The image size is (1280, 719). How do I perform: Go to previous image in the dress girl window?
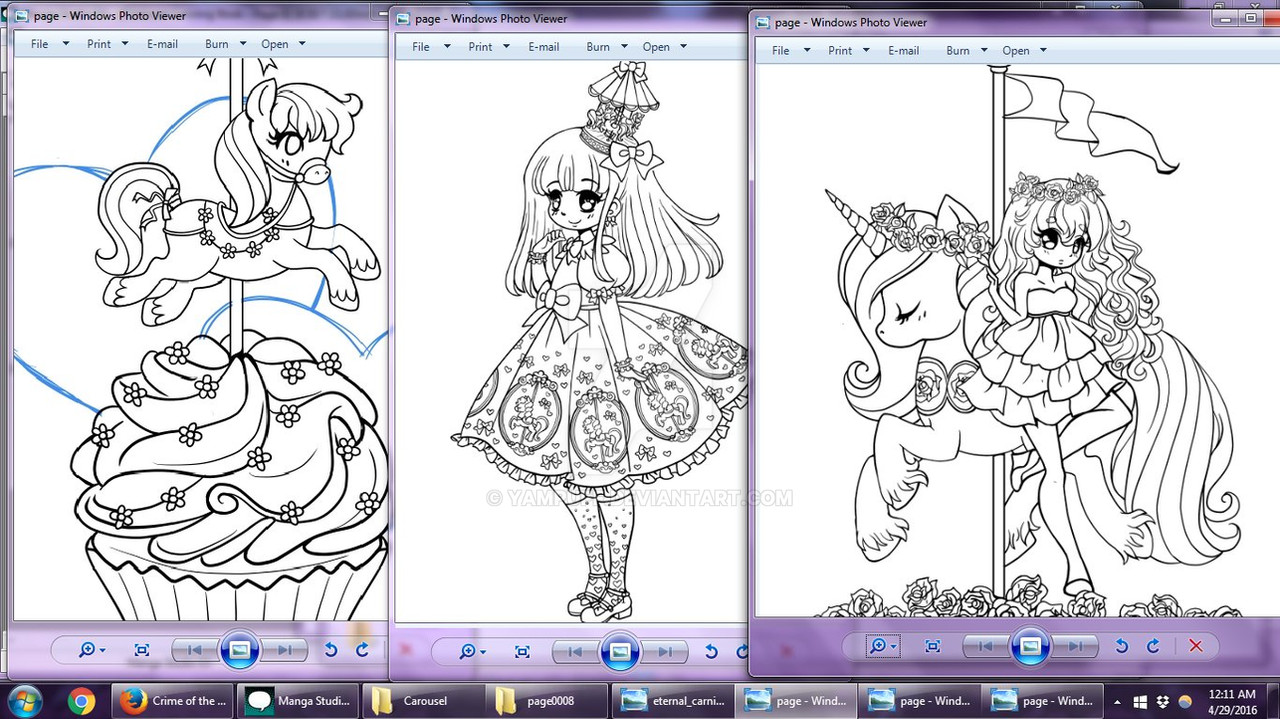575,652
